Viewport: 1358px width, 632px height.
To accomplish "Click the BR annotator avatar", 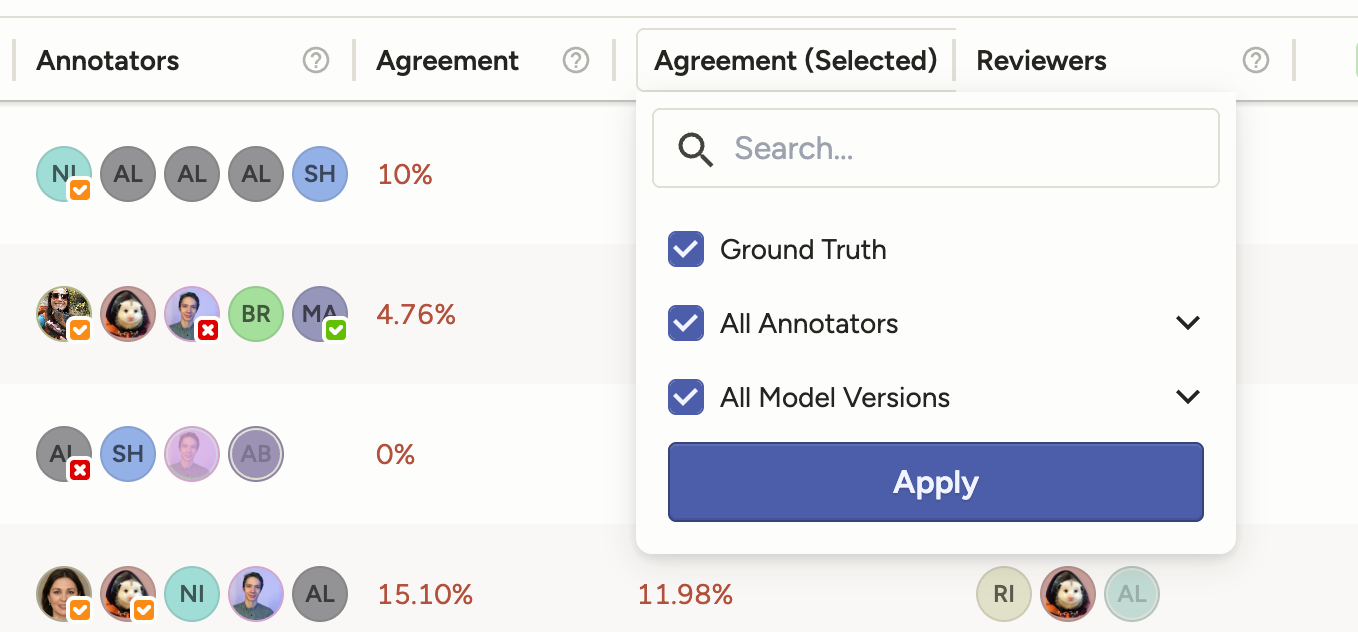I will tap(256, 314).
